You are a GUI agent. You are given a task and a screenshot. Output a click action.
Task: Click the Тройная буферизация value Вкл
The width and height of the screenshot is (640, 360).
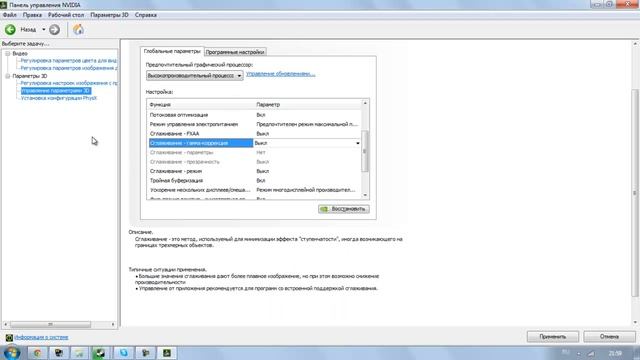[261, 181]
